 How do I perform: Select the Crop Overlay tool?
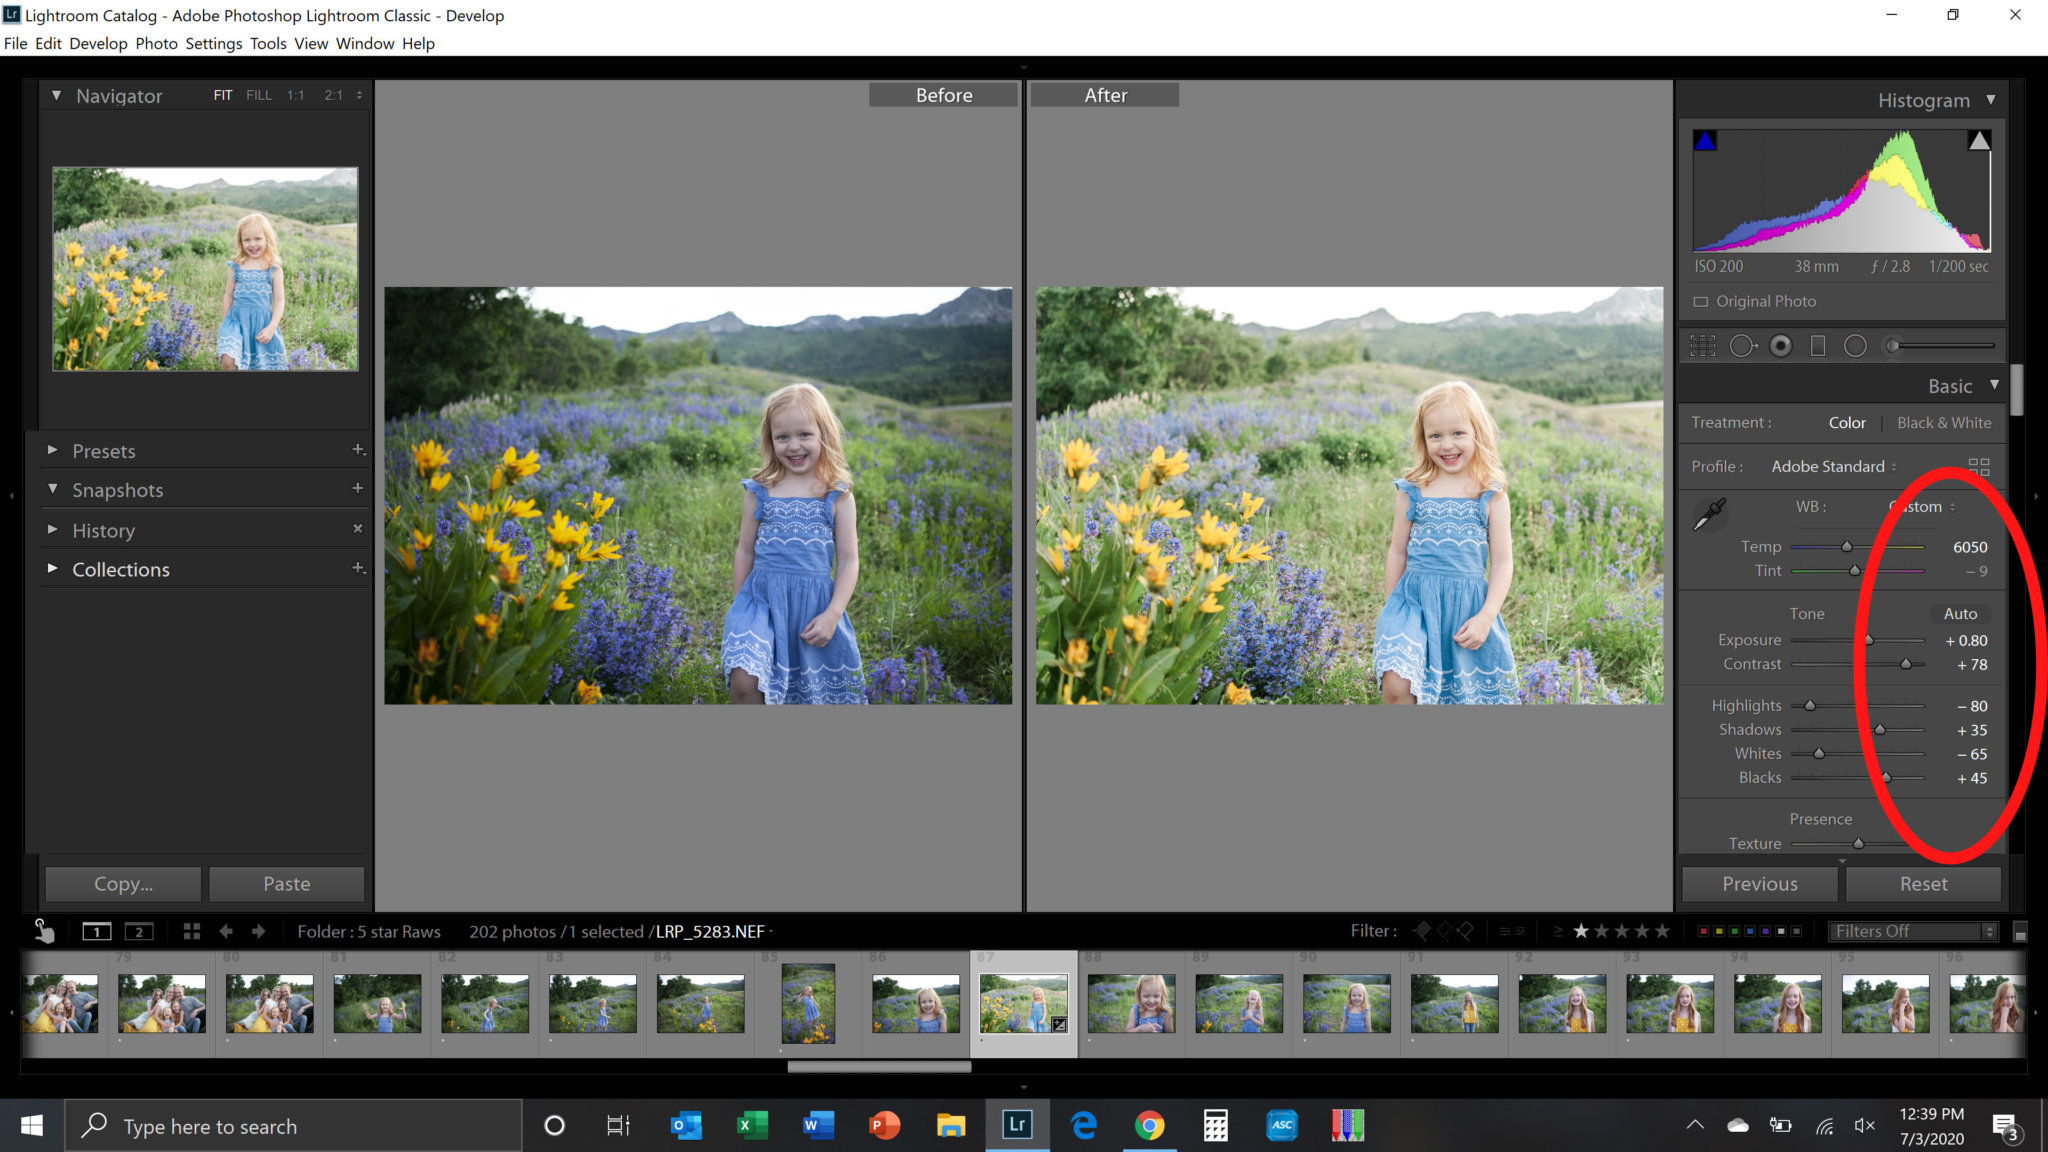1702,346
